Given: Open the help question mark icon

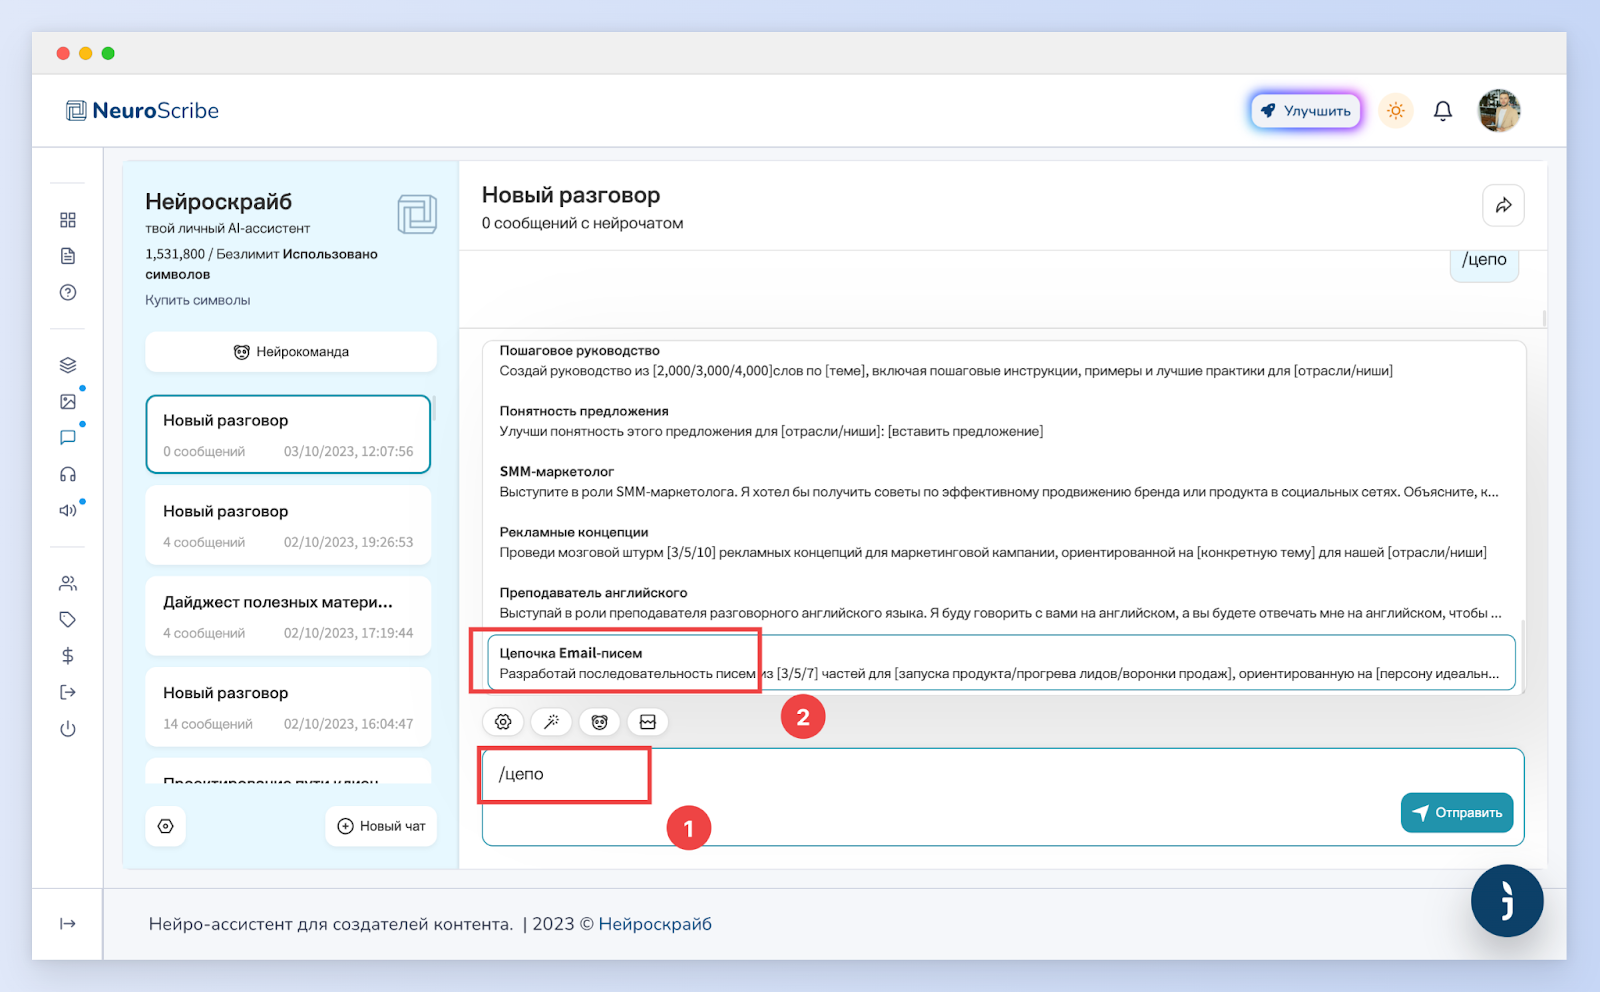Looking at the screenshot, I should coord(68,293).
